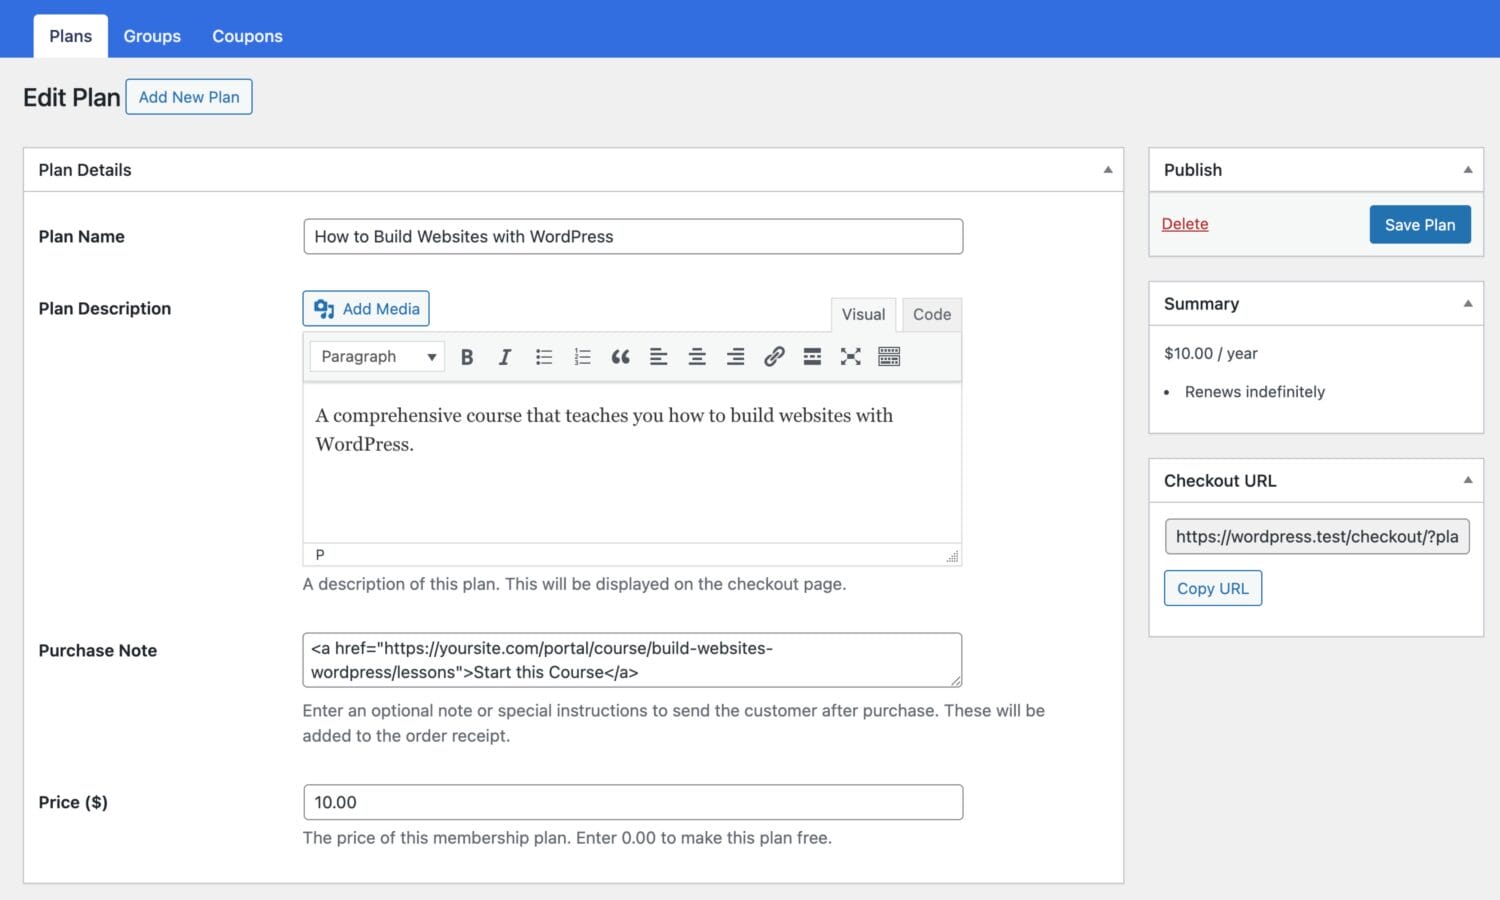Click the Delete link
Screen dimensions: 1500x900
(1185, 224)
